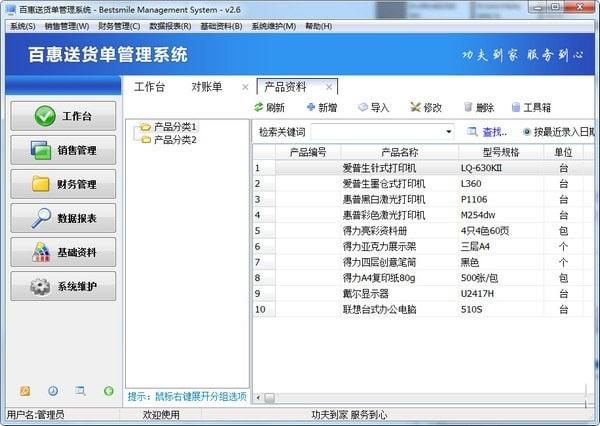
Task: Switch to the 工作台 tab
Action: [x=149, y=87]
